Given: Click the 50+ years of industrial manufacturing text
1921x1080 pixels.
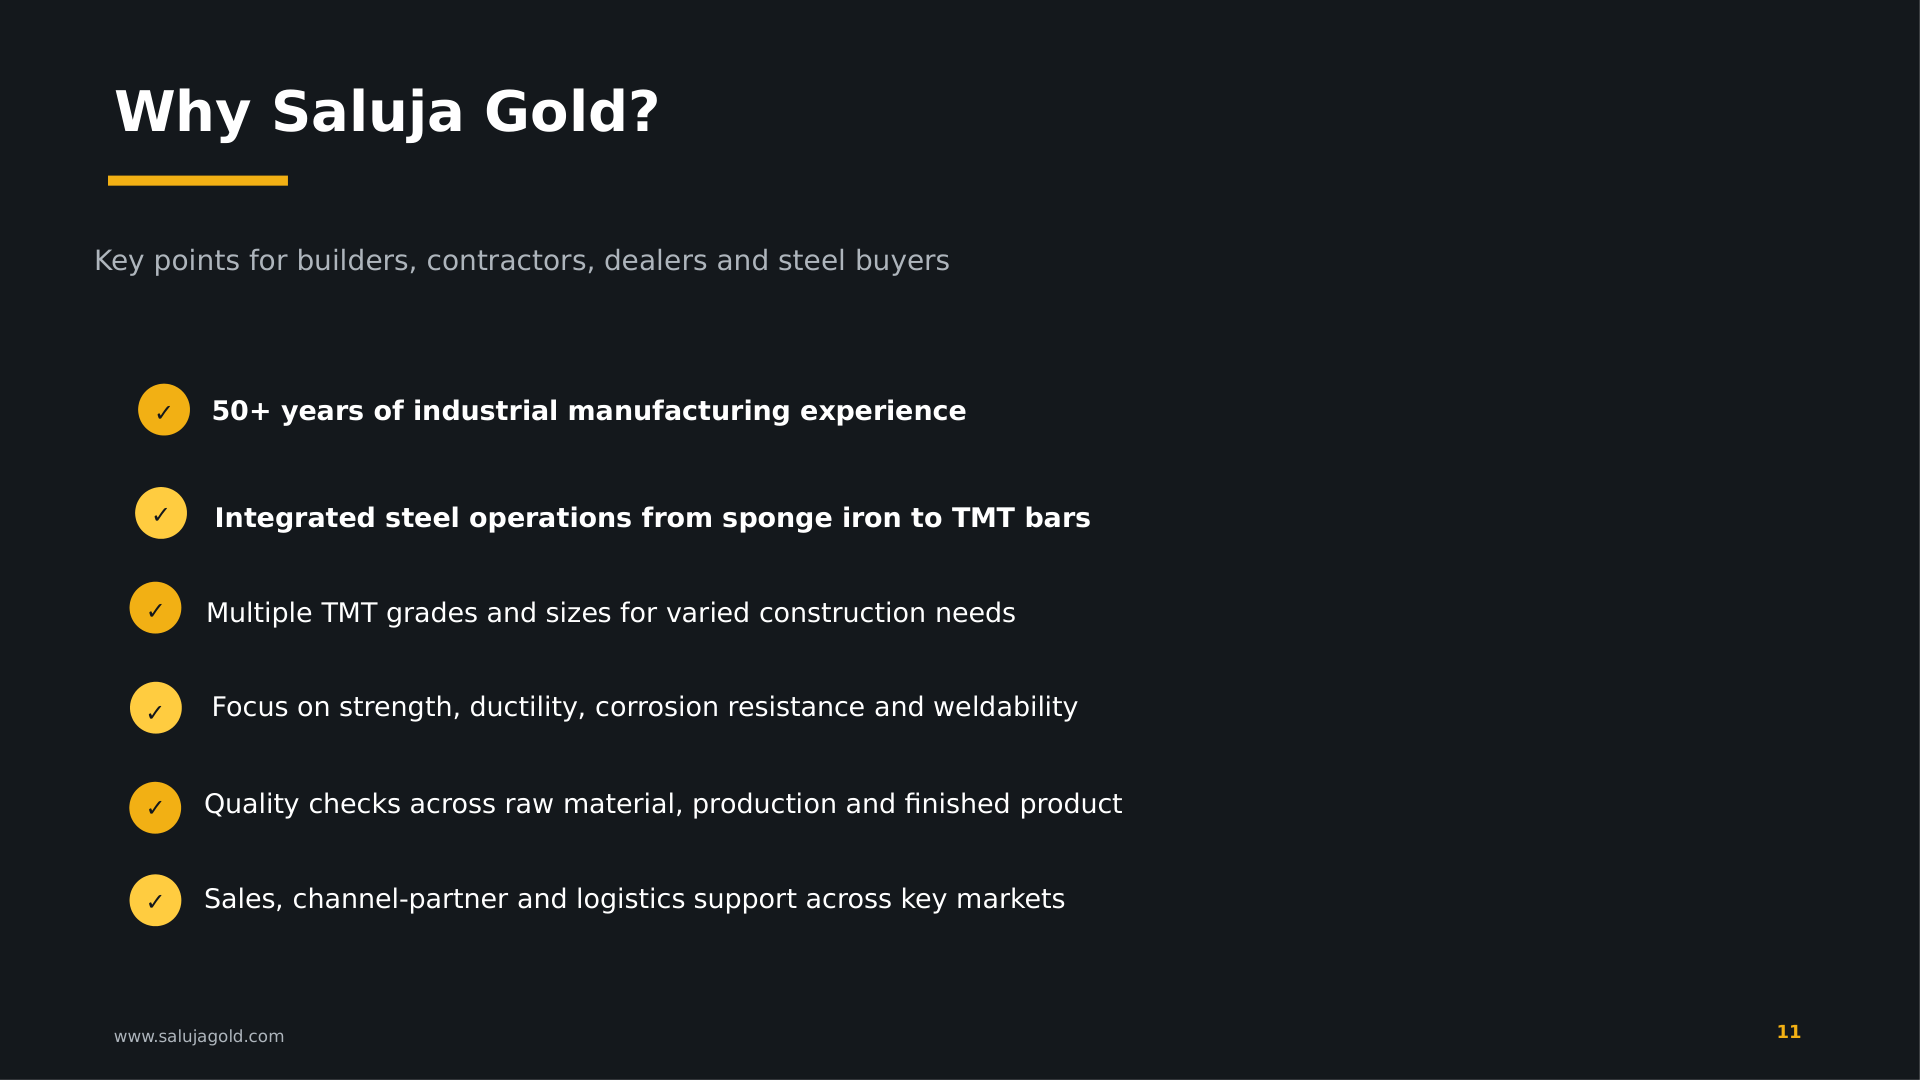Looking at the screenshot, I should point(589,411).
